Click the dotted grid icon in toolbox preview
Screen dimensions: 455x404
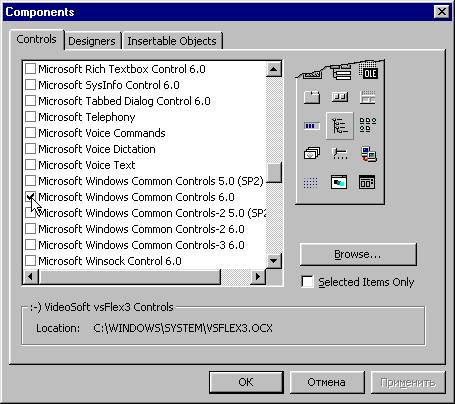coord(311,183)
